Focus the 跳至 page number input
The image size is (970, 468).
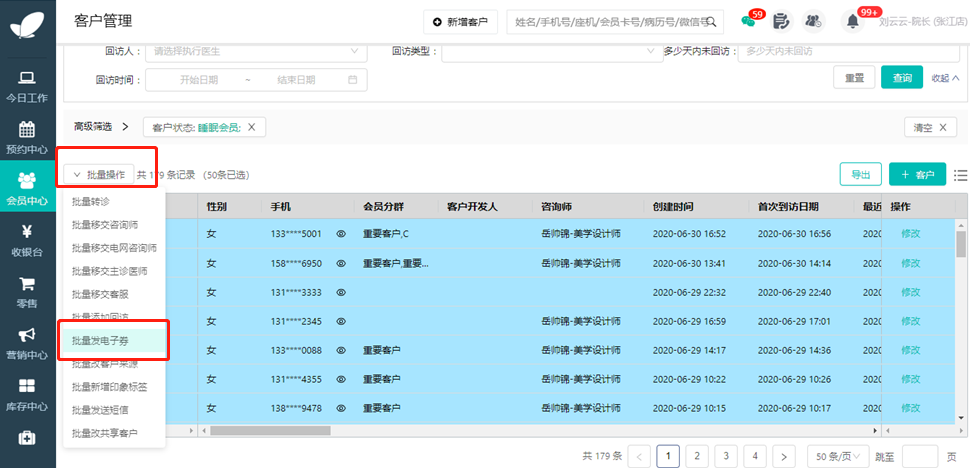click(920, 456)
